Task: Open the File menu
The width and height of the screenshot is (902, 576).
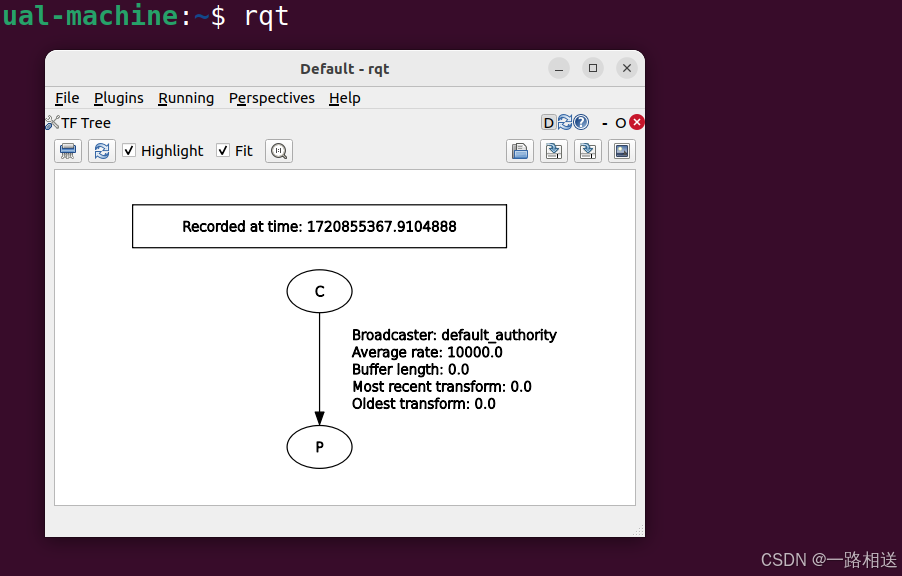Action: 66,98
